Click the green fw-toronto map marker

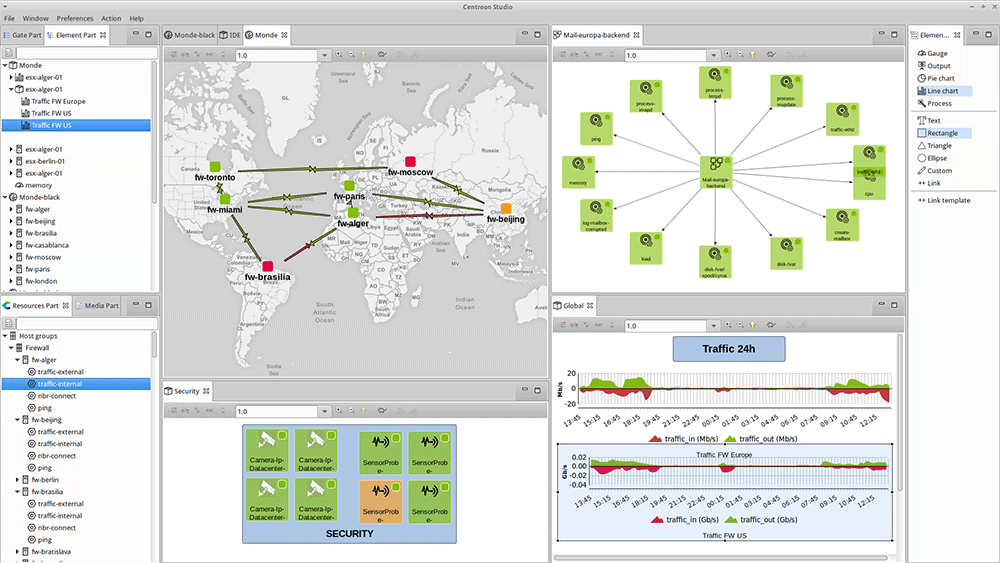tap(215, 166)
